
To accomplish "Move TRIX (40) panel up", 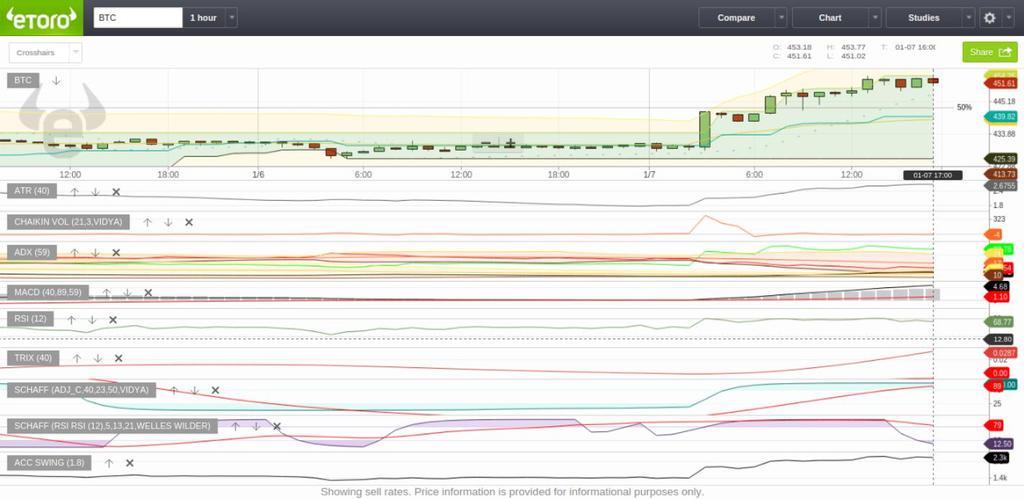I will tap(77, 358).
